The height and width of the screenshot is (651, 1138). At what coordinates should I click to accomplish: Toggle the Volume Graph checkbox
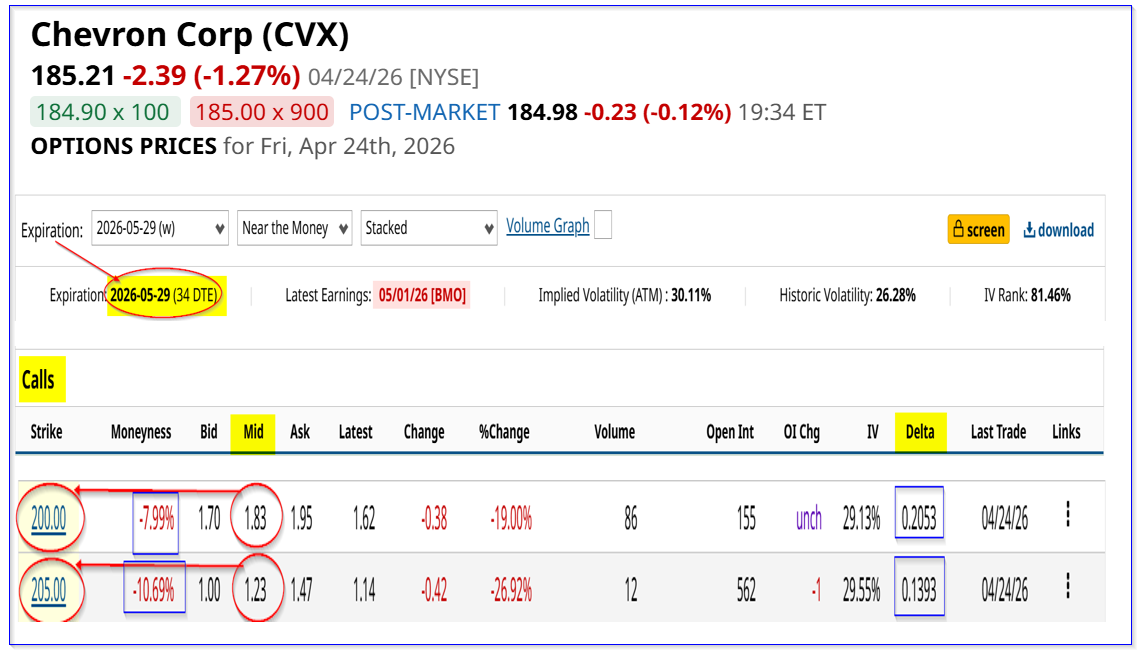pos(602,226)
